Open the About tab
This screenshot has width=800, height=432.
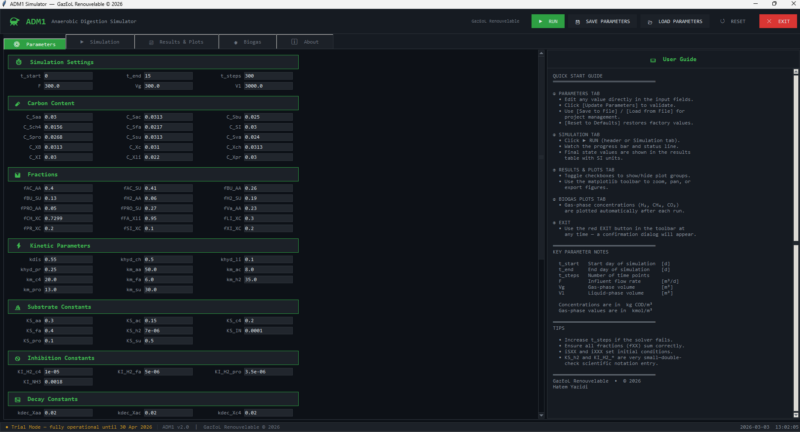point(305,42)
